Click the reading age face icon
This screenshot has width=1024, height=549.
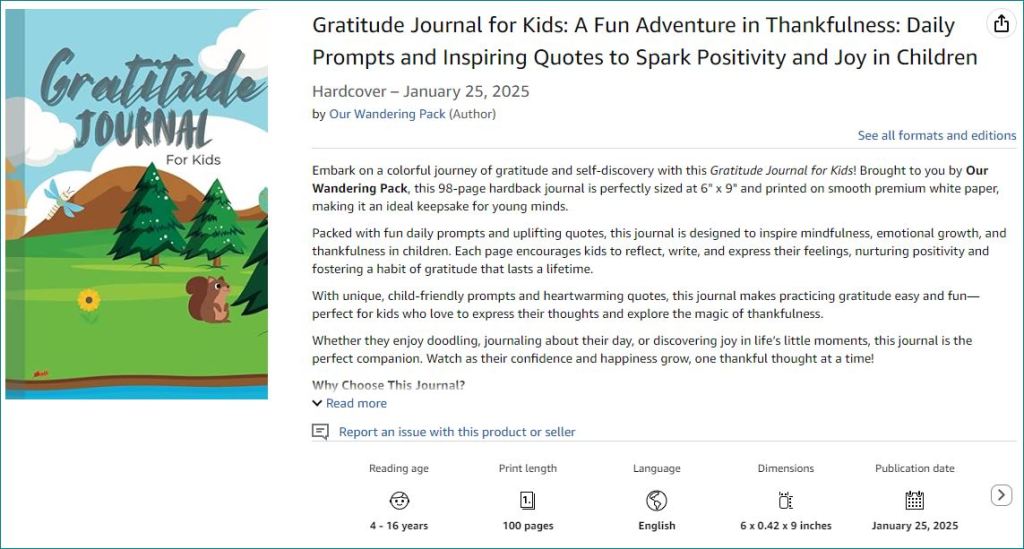point(399,500)
